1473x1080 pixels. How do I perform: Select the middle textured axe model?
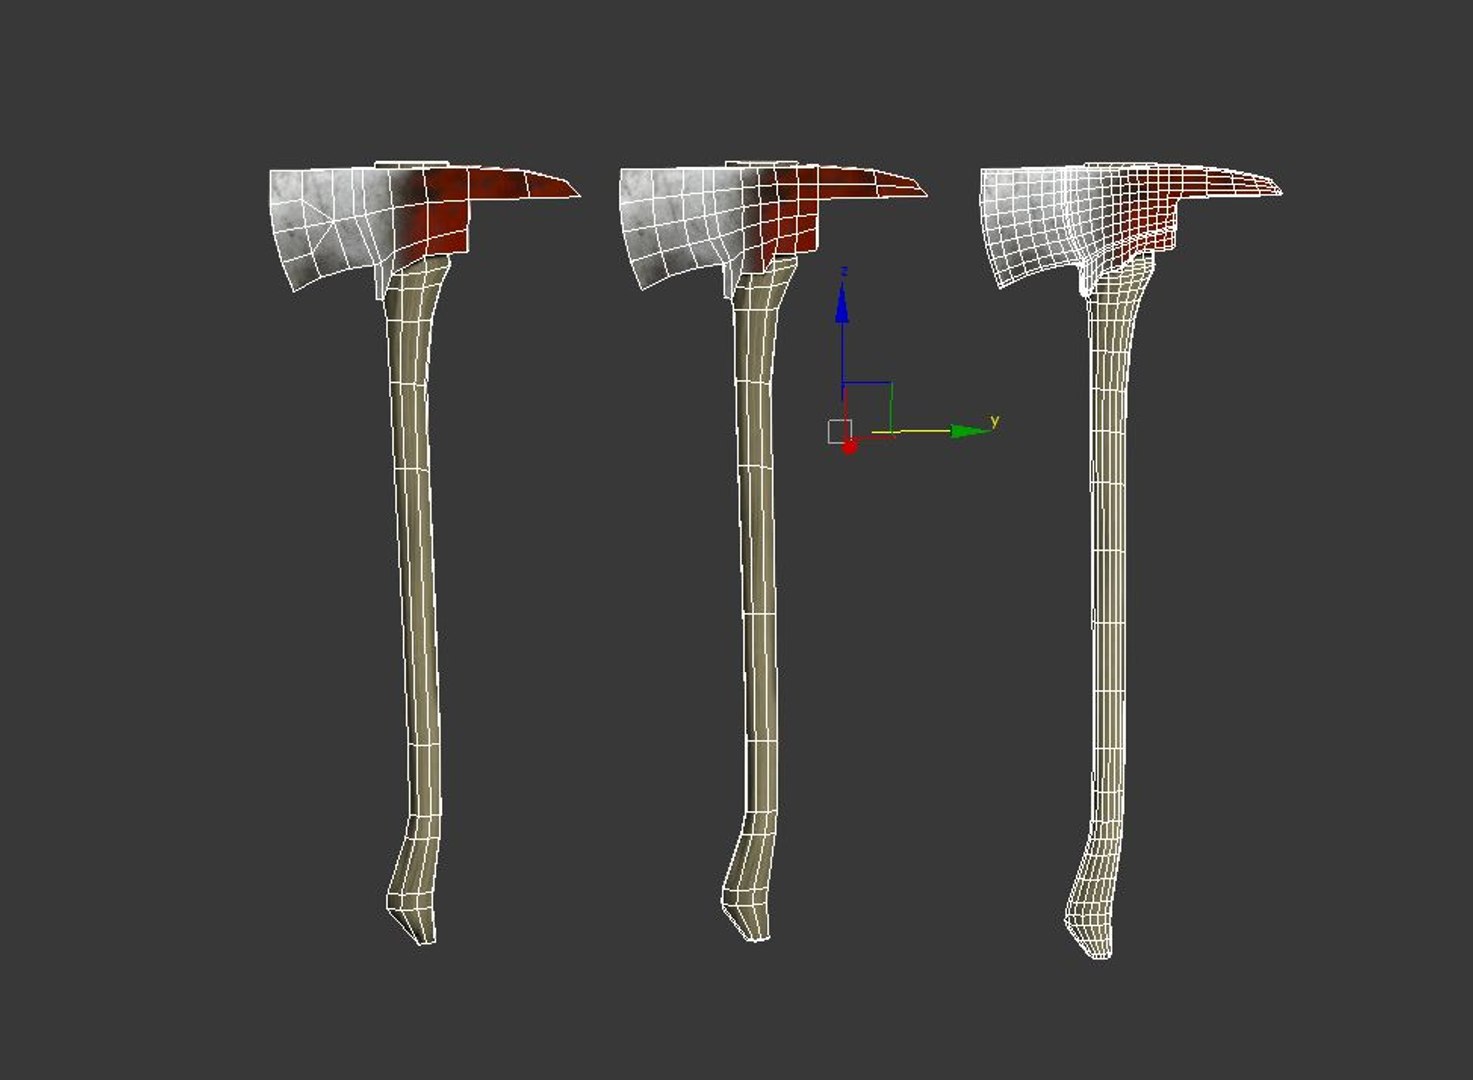[x=757, y=550]
